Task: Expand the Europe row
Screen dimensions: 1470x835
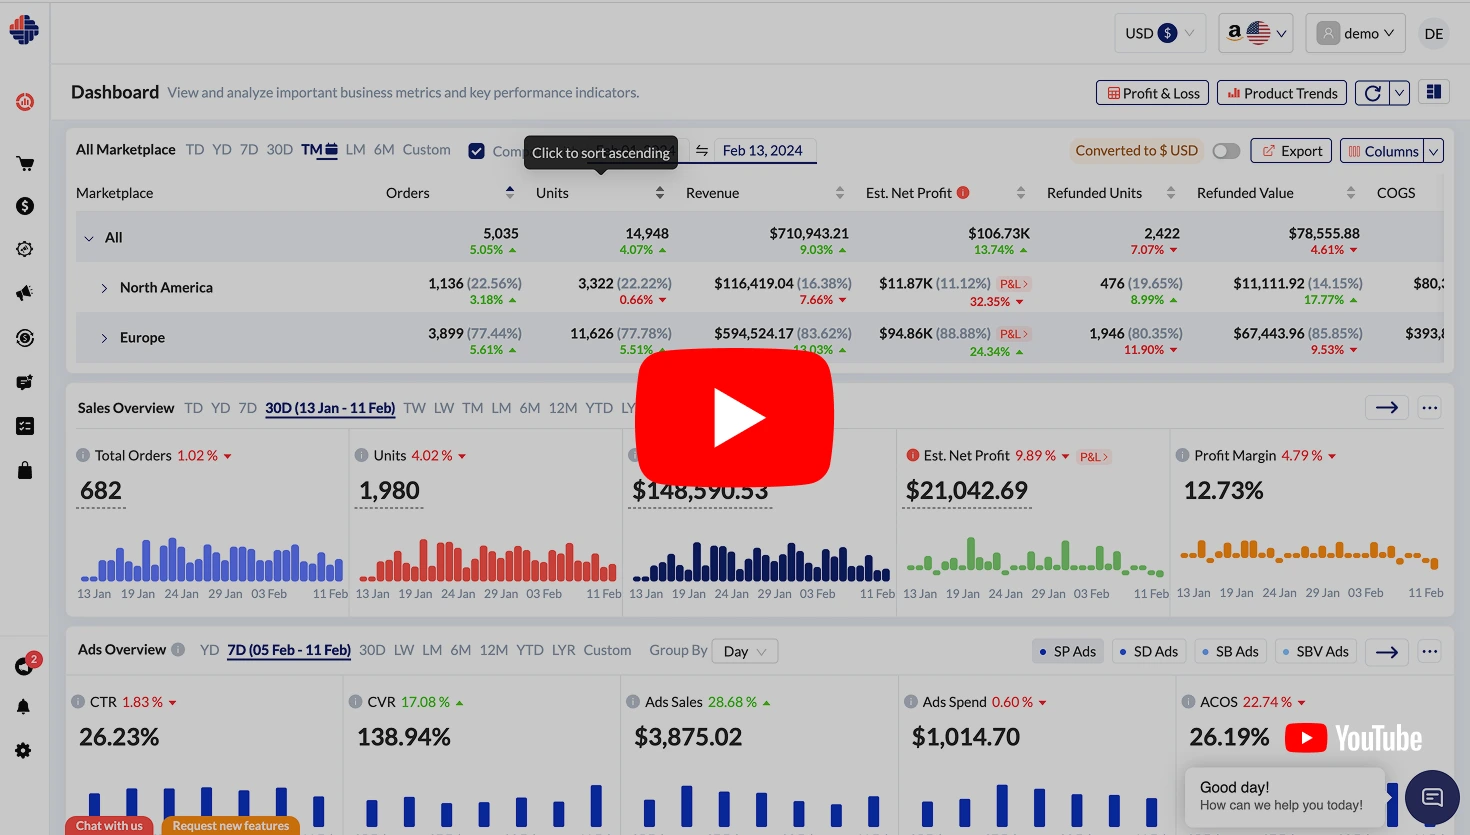Action: 104,338
